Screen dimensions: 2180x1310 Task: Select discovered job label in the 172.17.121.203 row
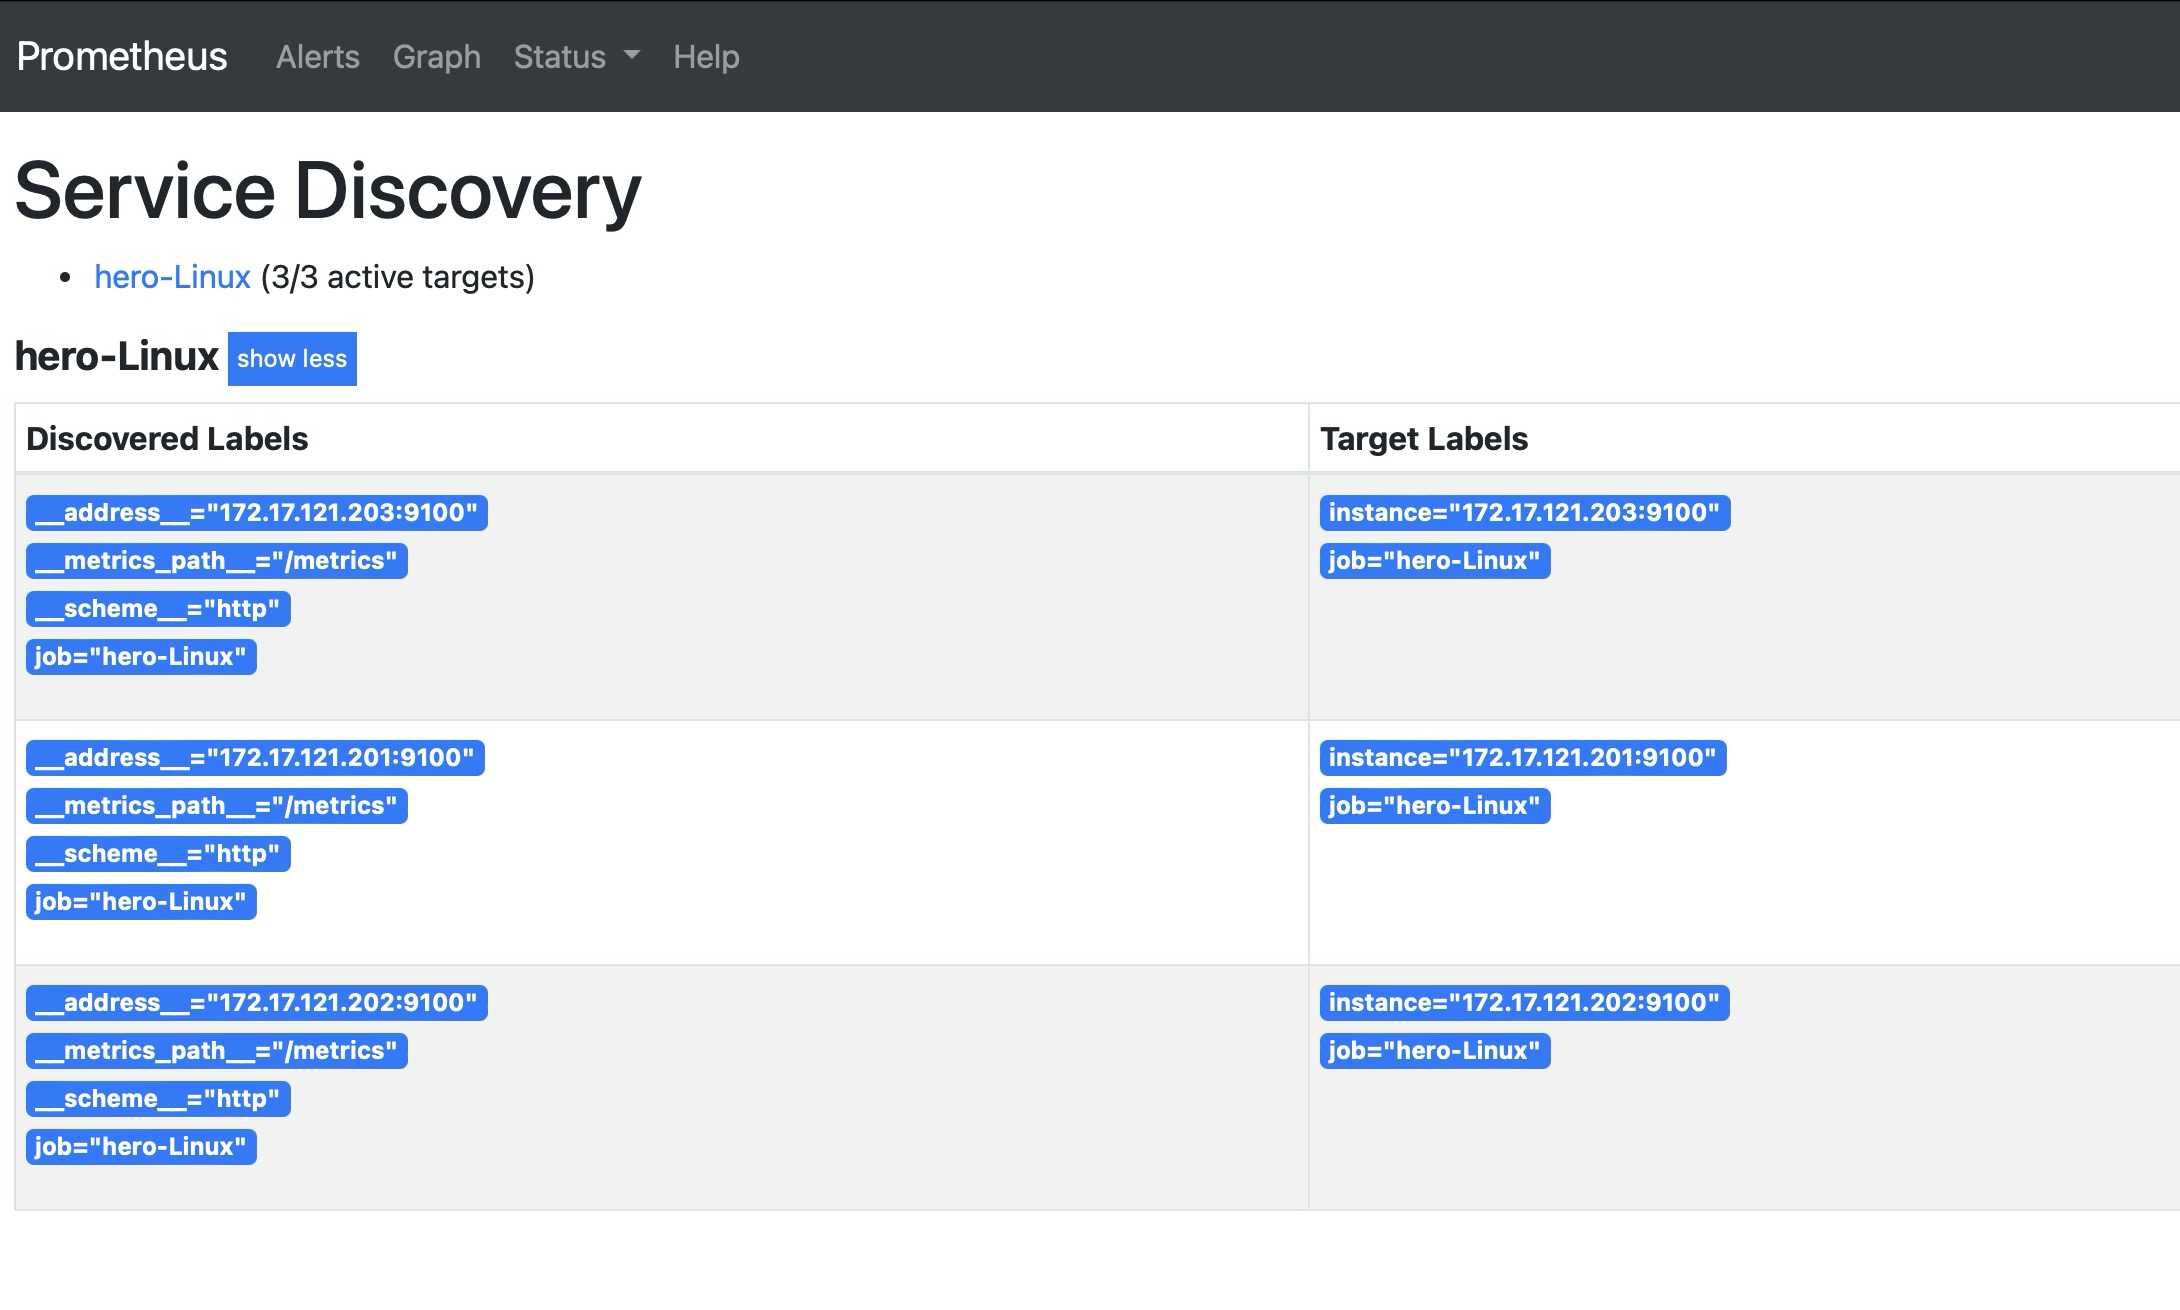point(141,657)
